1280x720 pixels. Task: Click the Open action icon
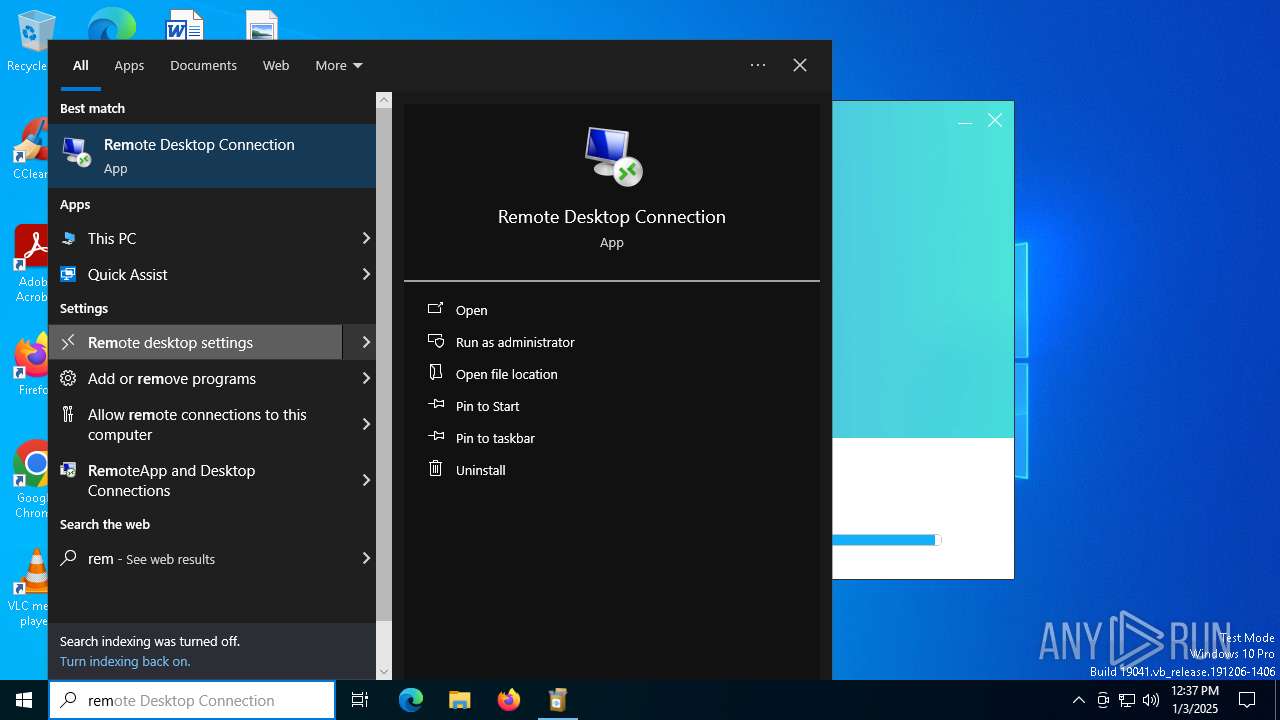(435, 309)
